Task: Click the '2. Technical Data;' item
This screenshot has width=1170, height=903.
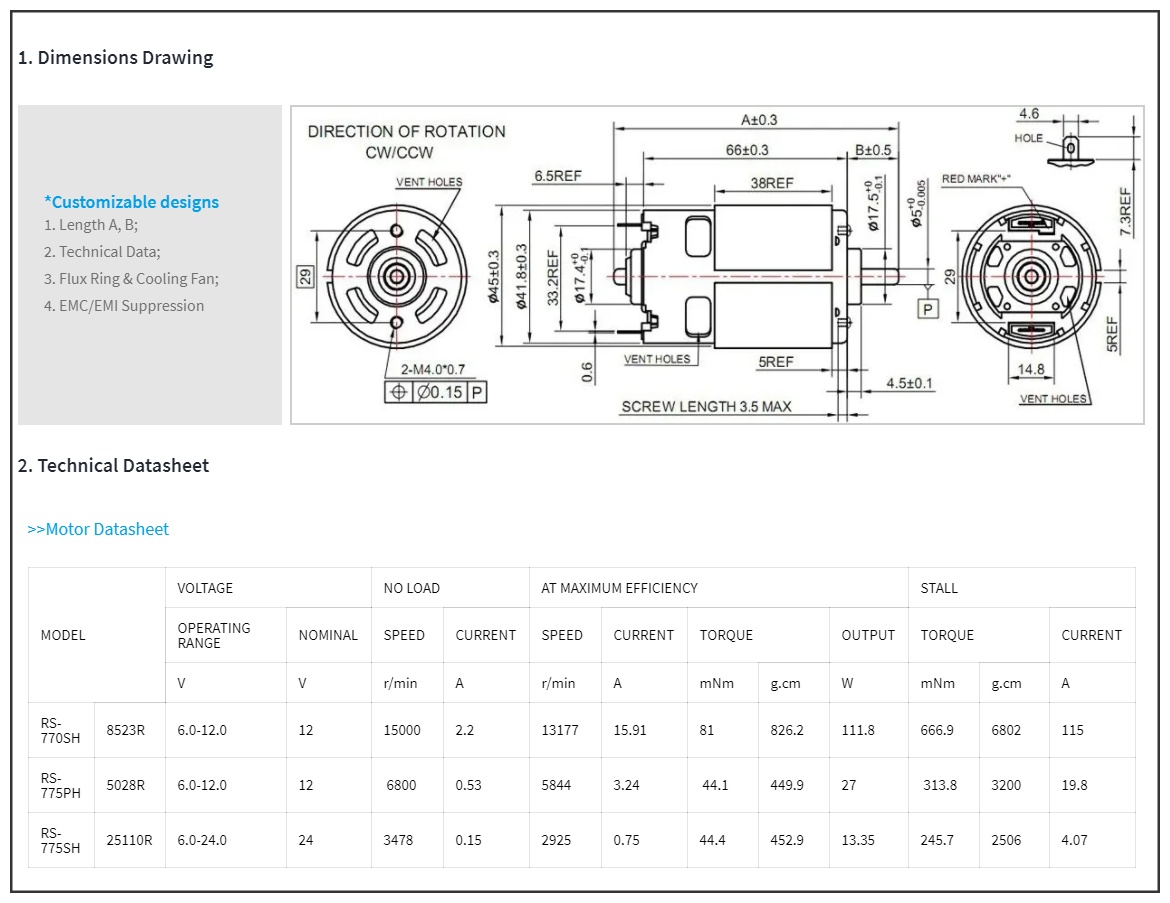Action: coord(102,251)
